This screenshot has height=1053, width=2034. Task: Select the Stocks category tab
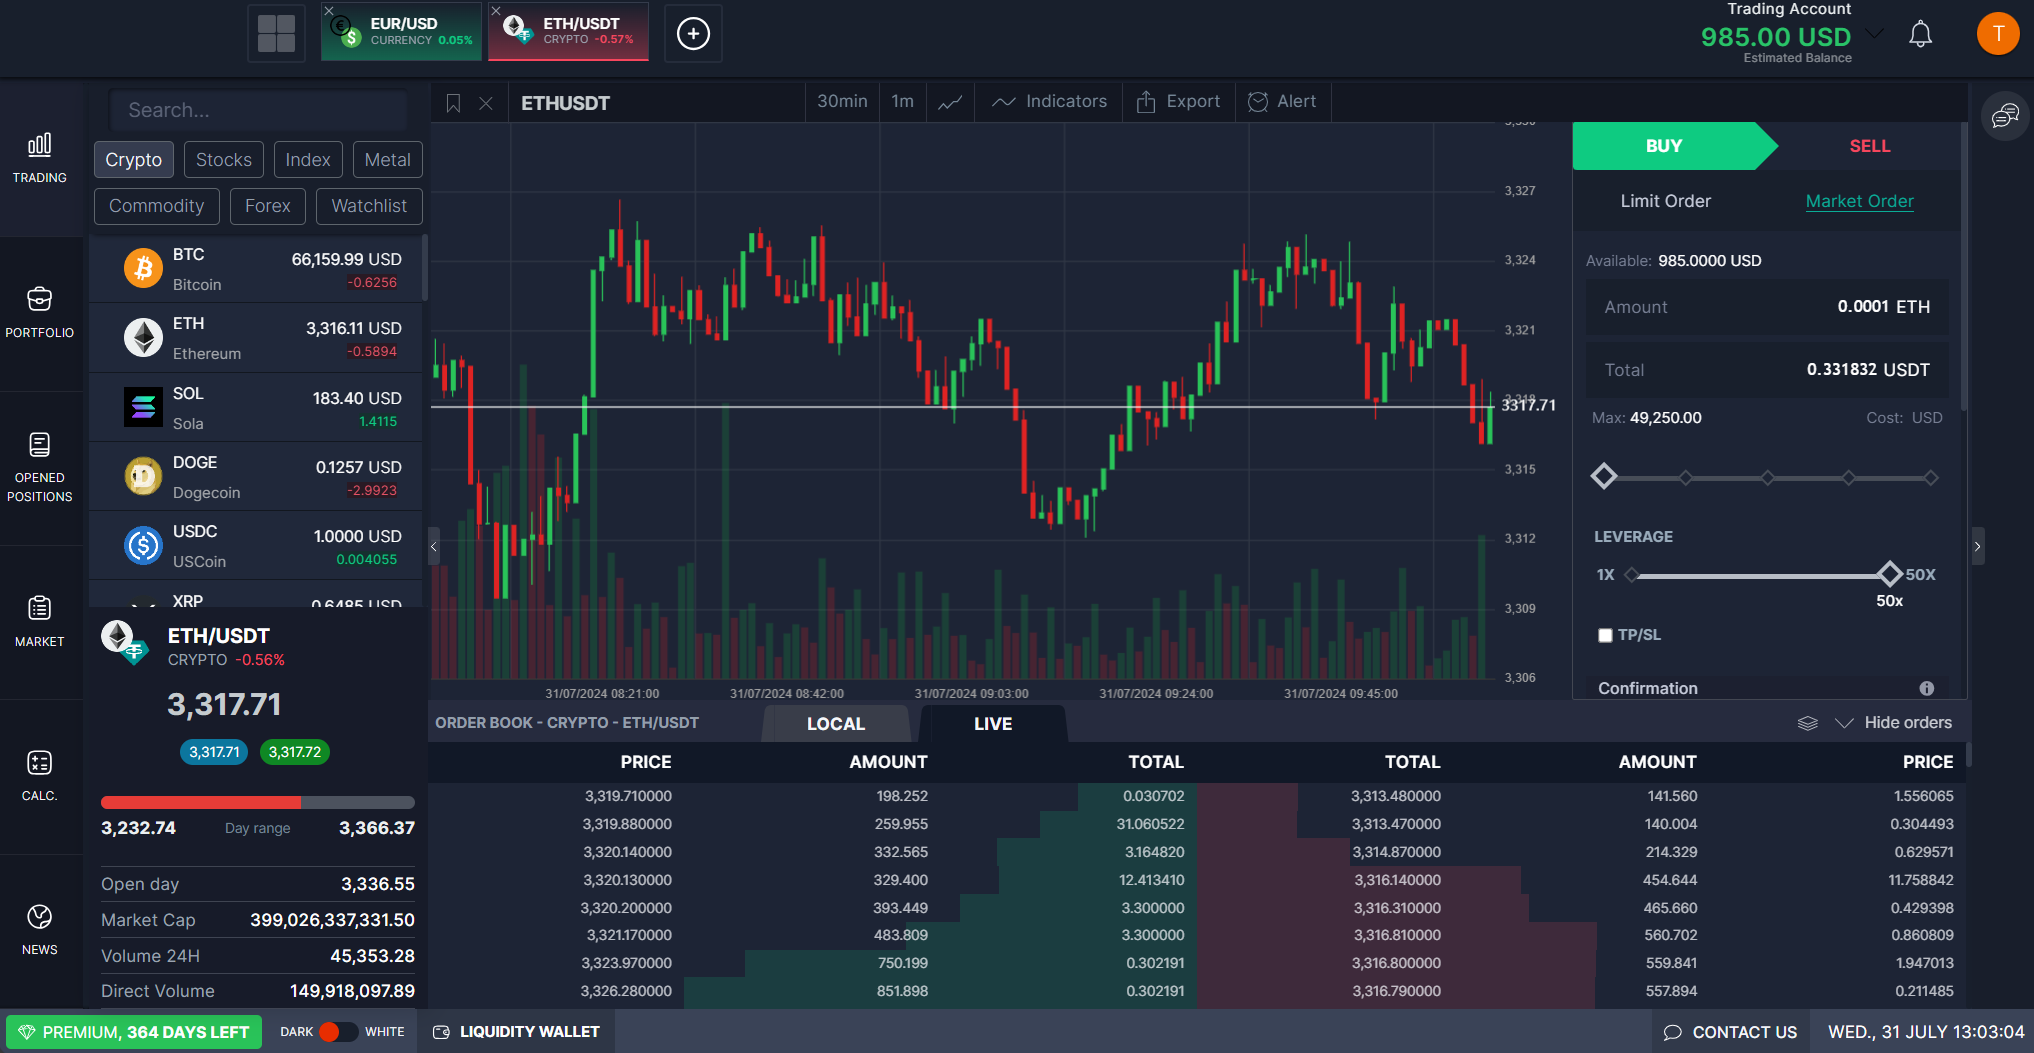pos(224,160)
